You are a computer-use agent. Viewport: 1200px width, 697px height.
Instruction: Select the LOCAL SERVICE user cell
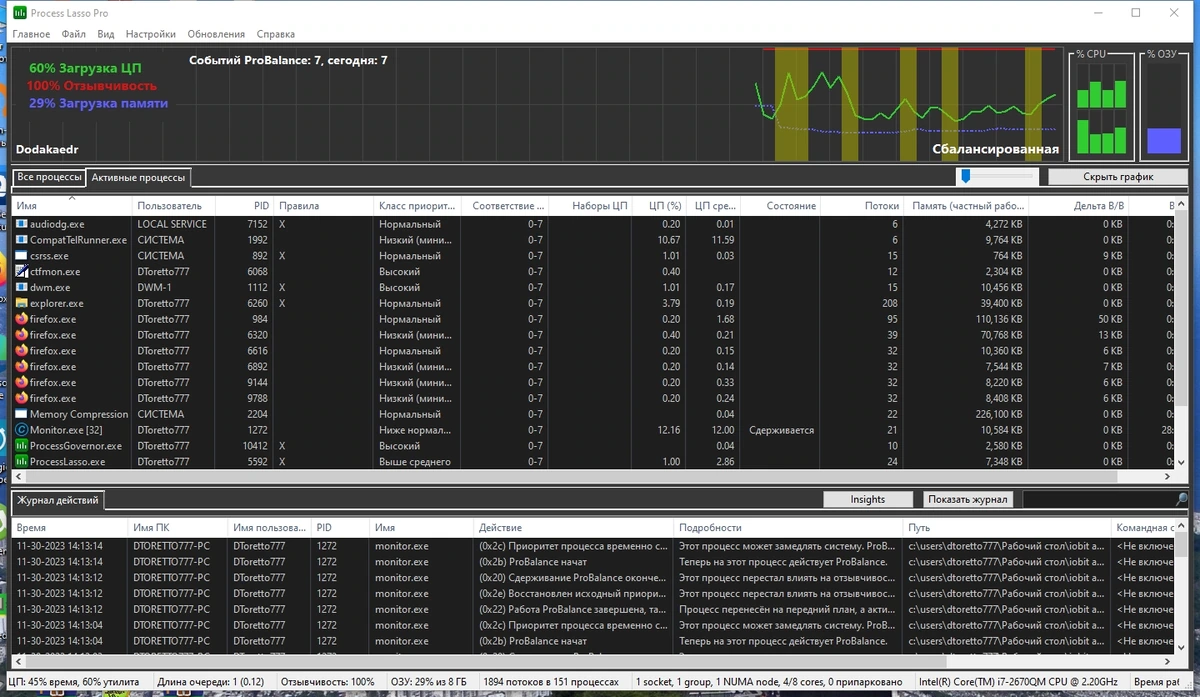pyautogui.click(x=172, y=224)
